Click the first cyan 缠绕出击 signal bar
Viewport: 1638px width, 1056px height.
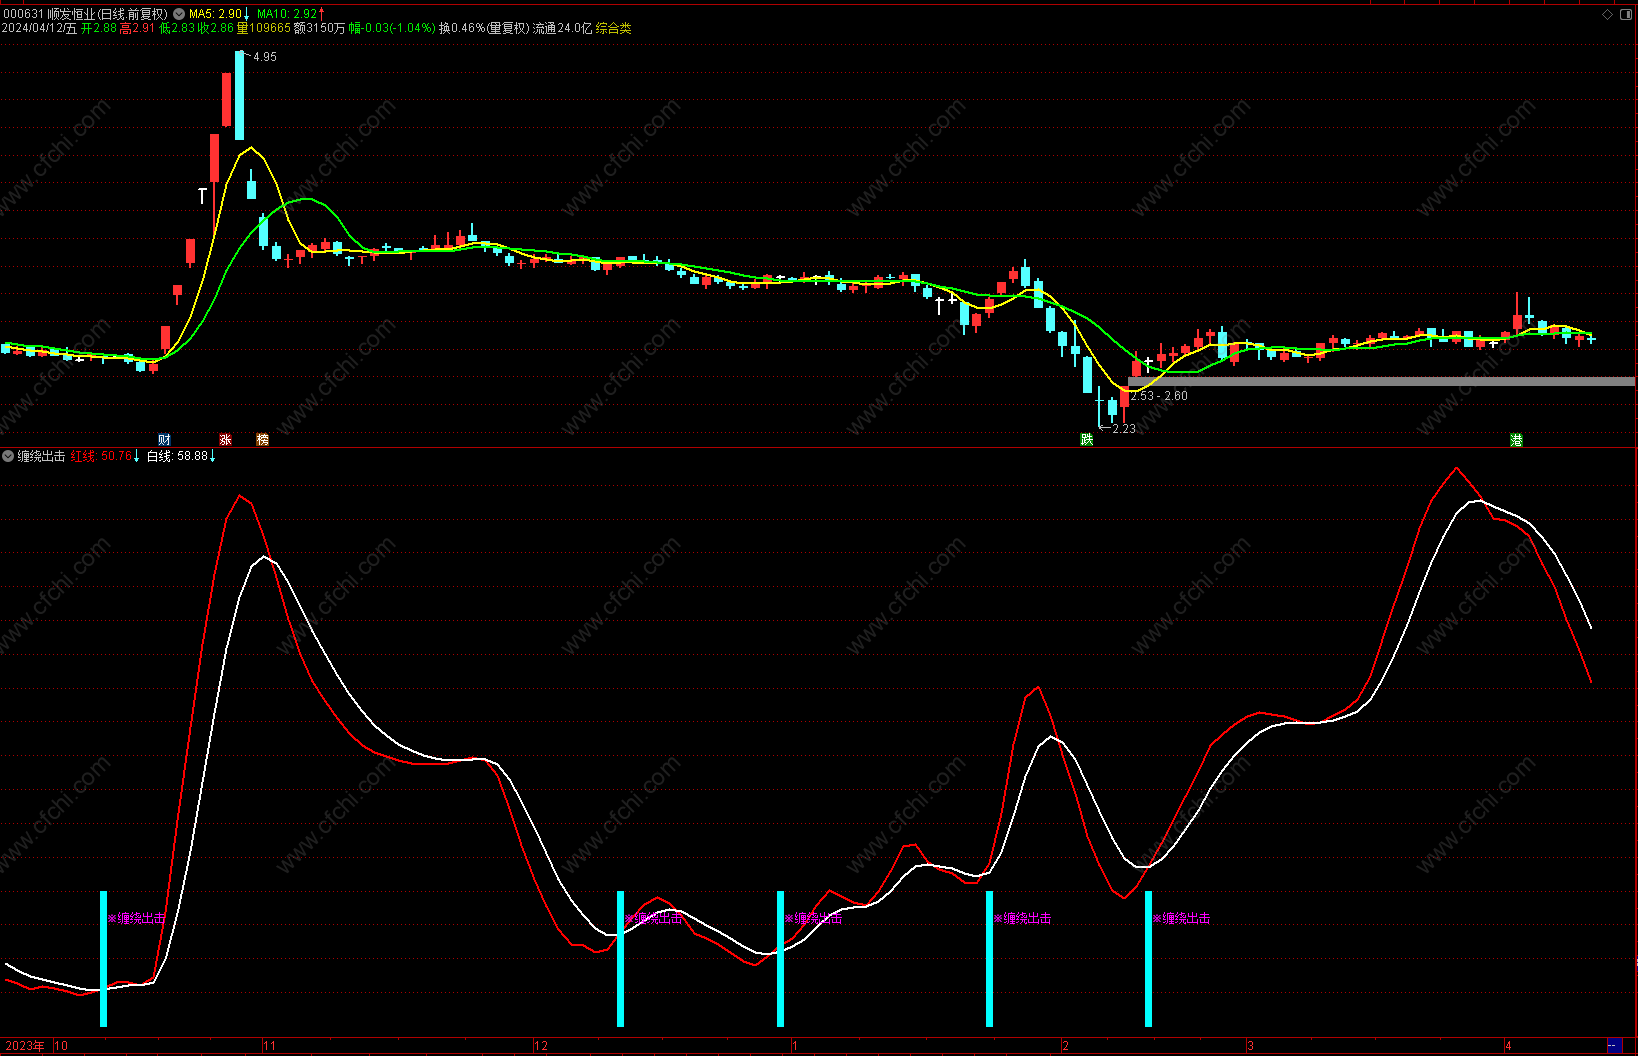pyautogui.click(x=103, y=959)
